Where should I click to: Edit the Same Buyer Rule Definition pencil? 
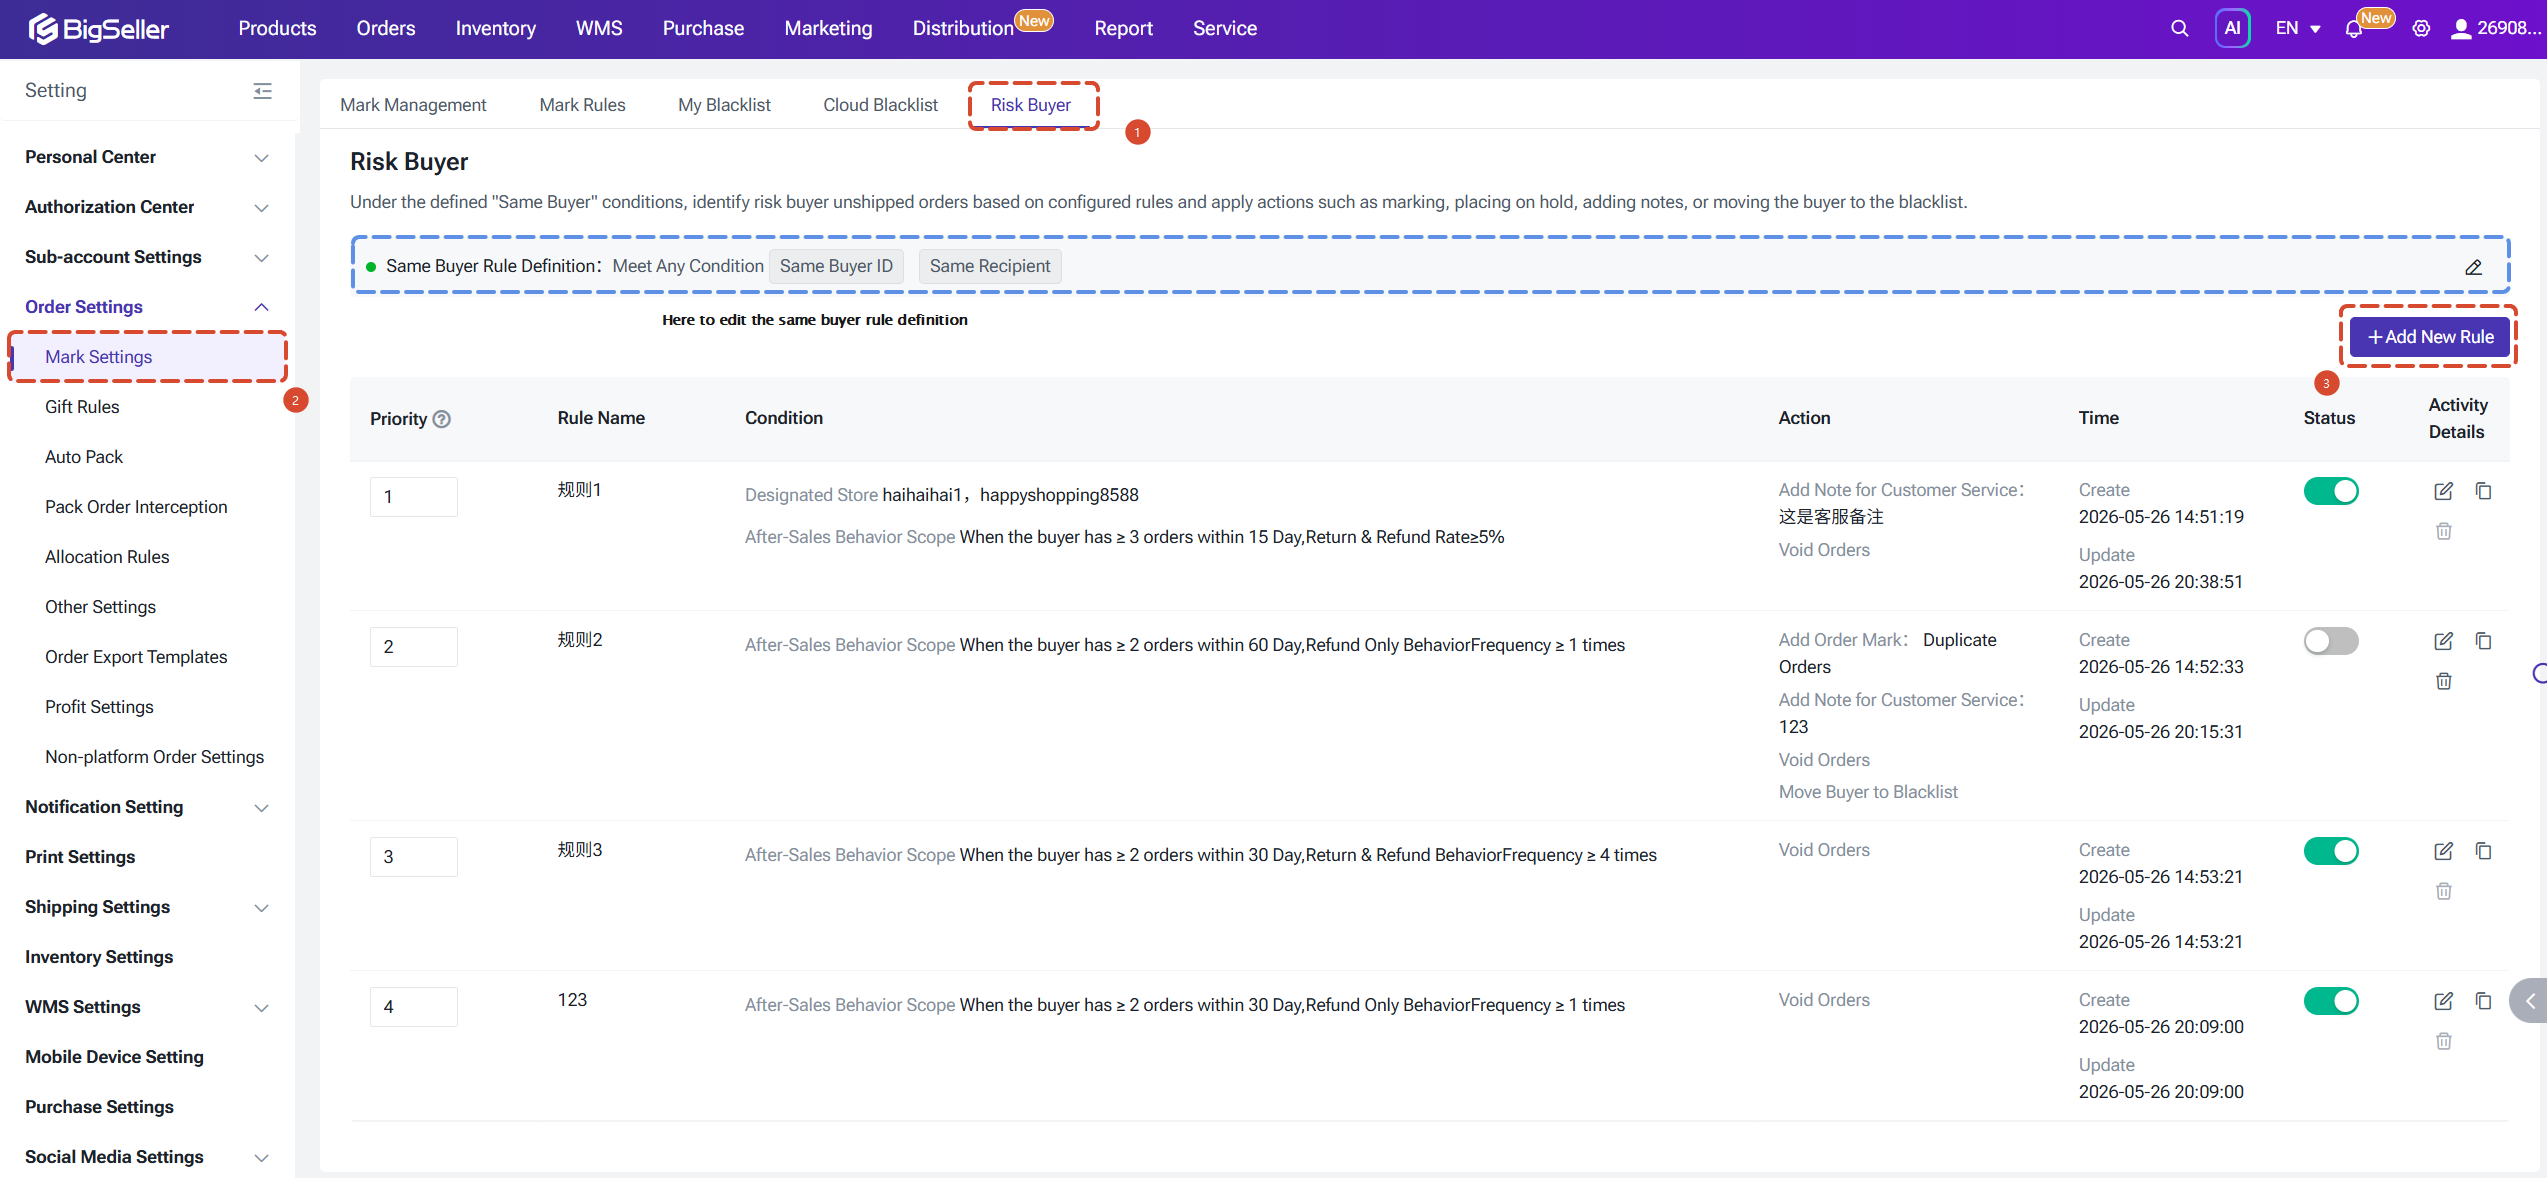click(x=2473, y=267)
